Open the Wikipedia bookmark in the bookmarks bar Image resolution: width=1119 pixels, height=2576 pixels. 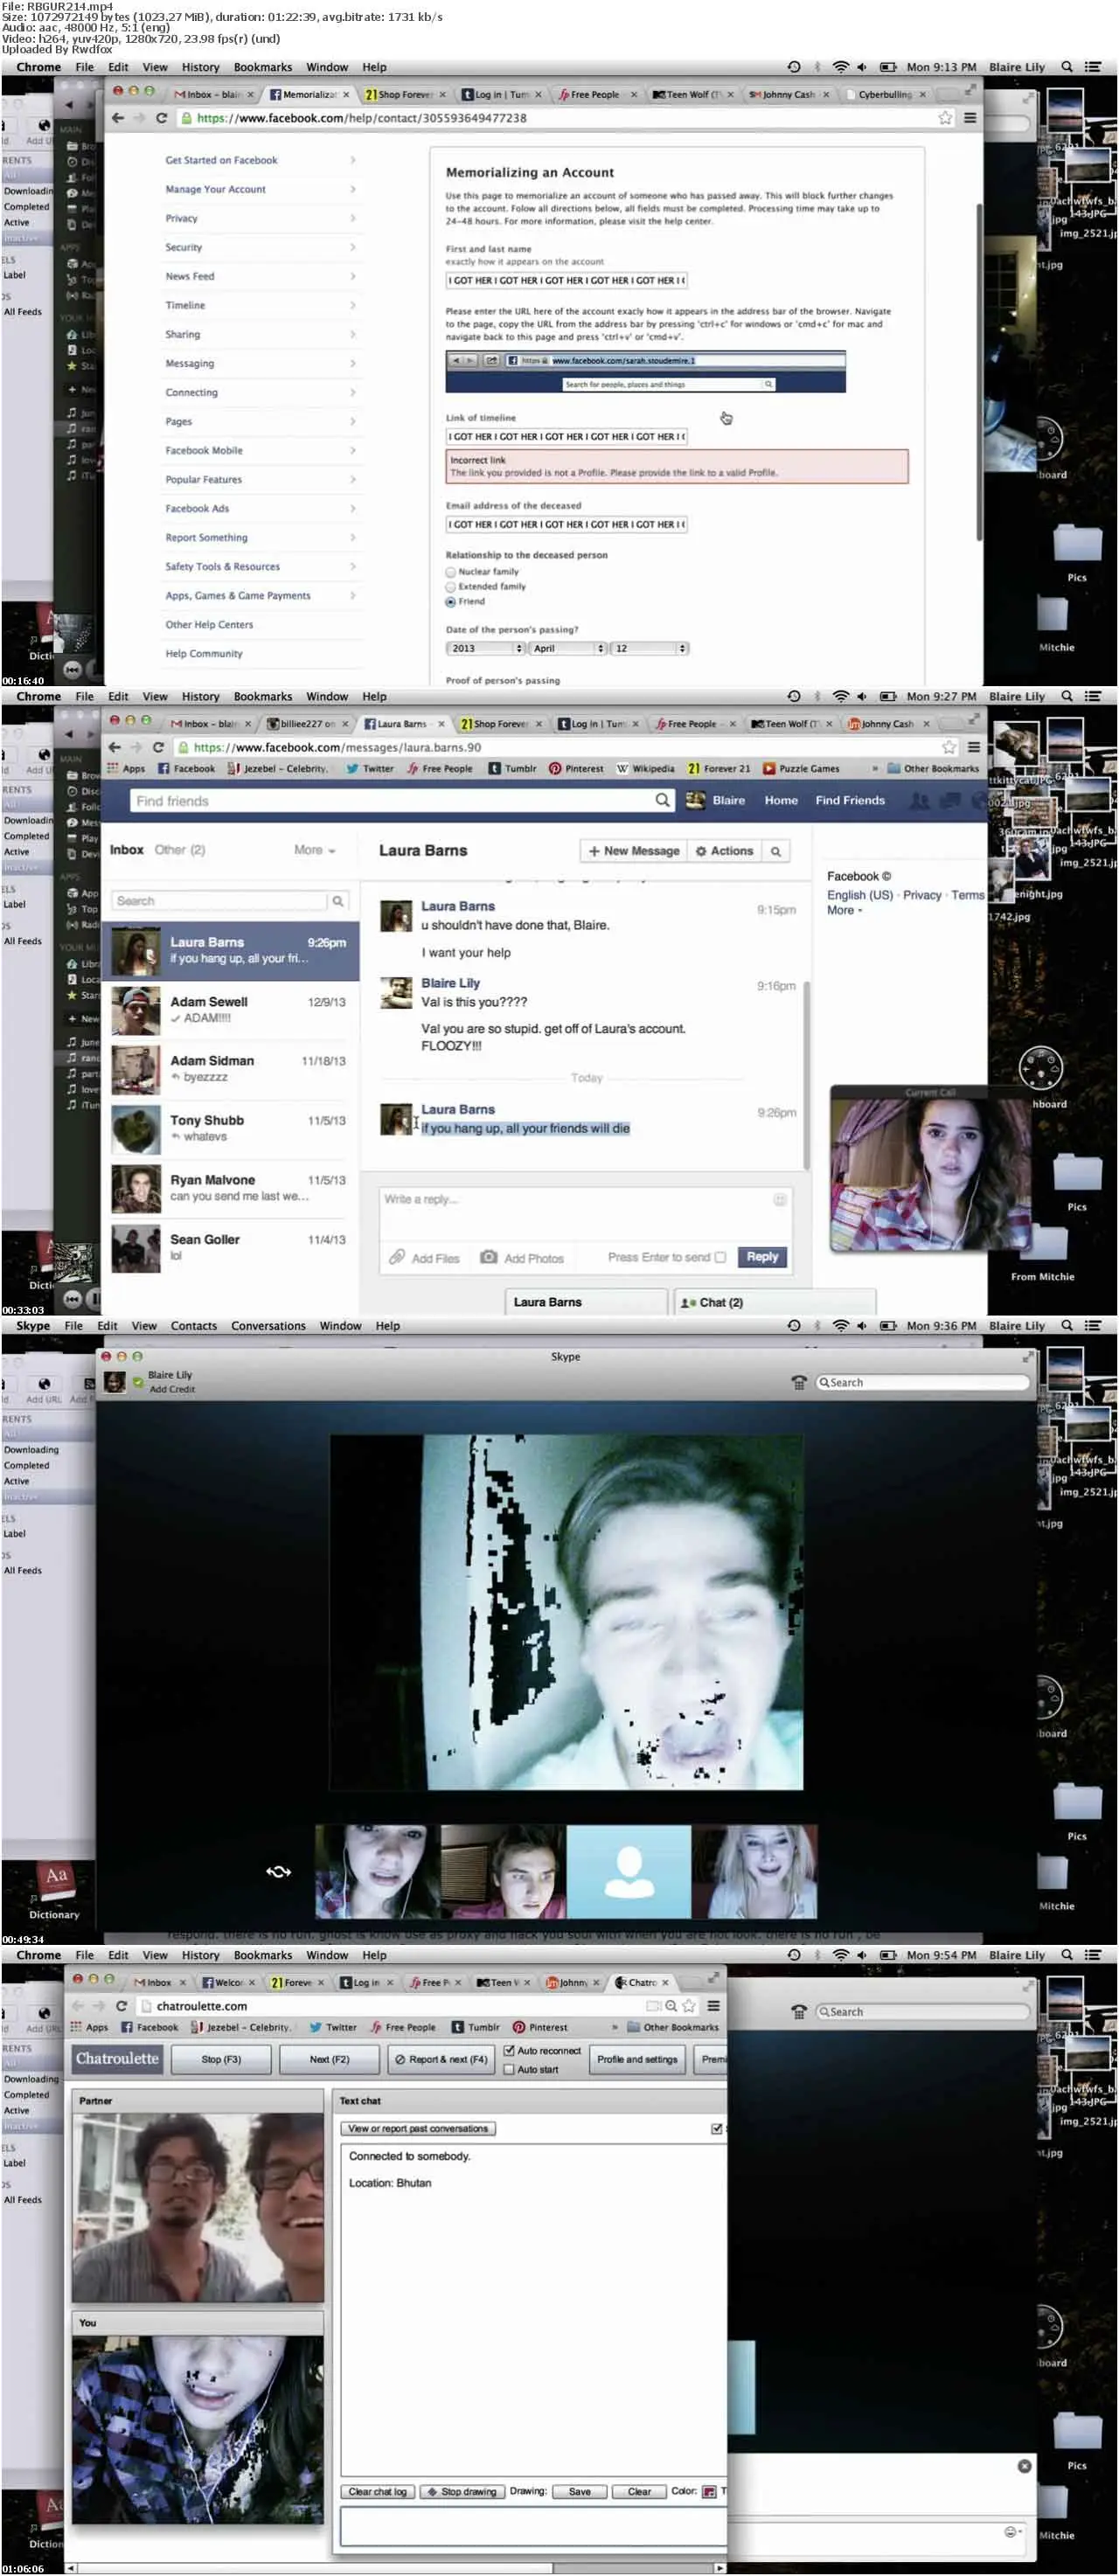coord(645,769)
